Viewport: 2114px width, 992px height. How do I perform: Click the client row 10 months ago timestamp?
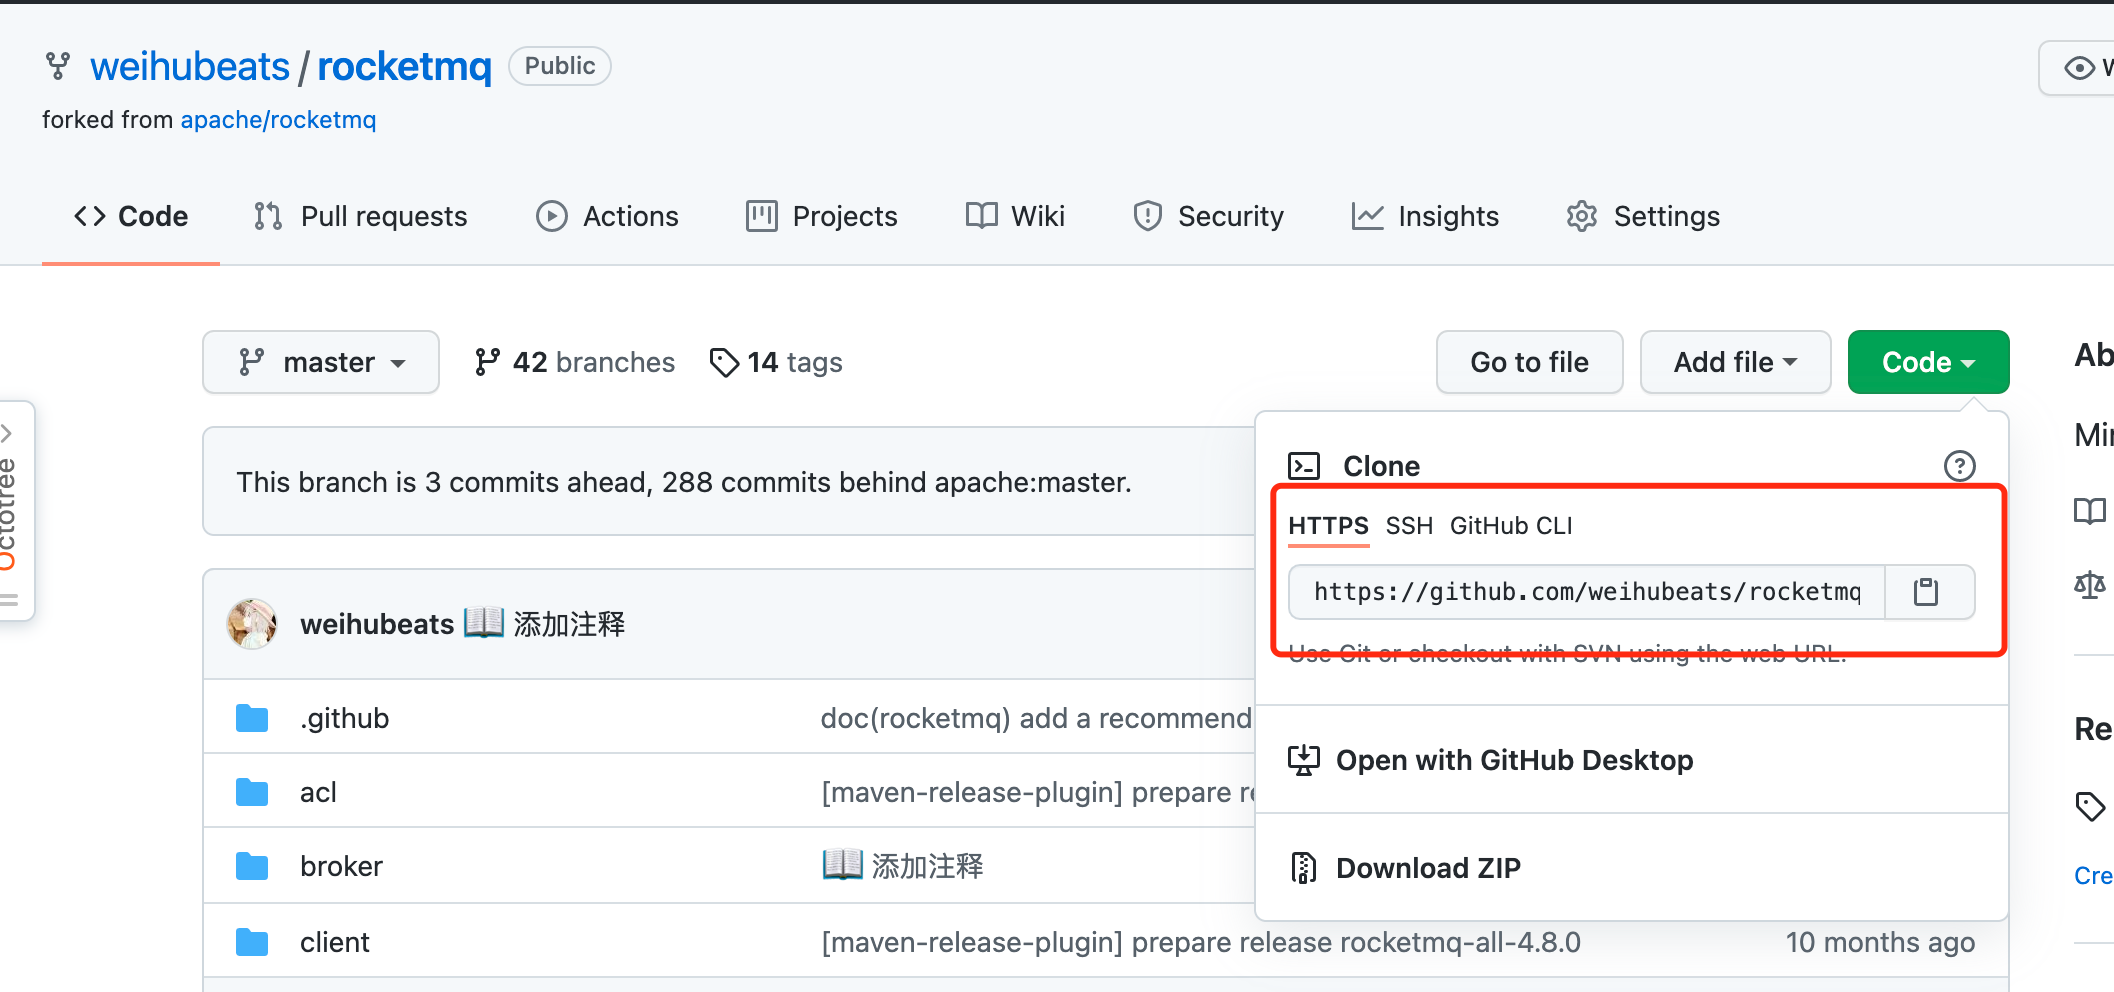tap(1880, 942)
